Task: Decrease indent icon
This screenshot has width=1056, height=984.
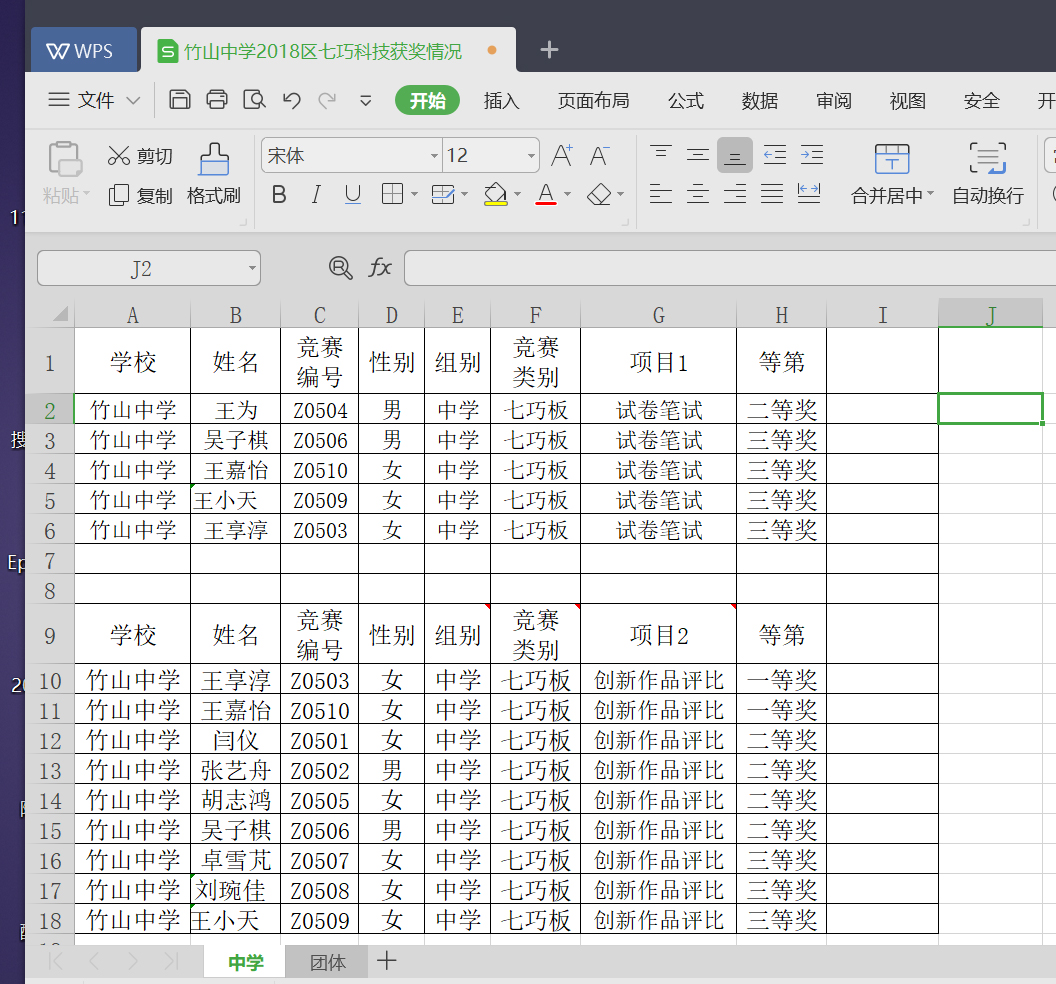Action: click(x=774, y=155)
